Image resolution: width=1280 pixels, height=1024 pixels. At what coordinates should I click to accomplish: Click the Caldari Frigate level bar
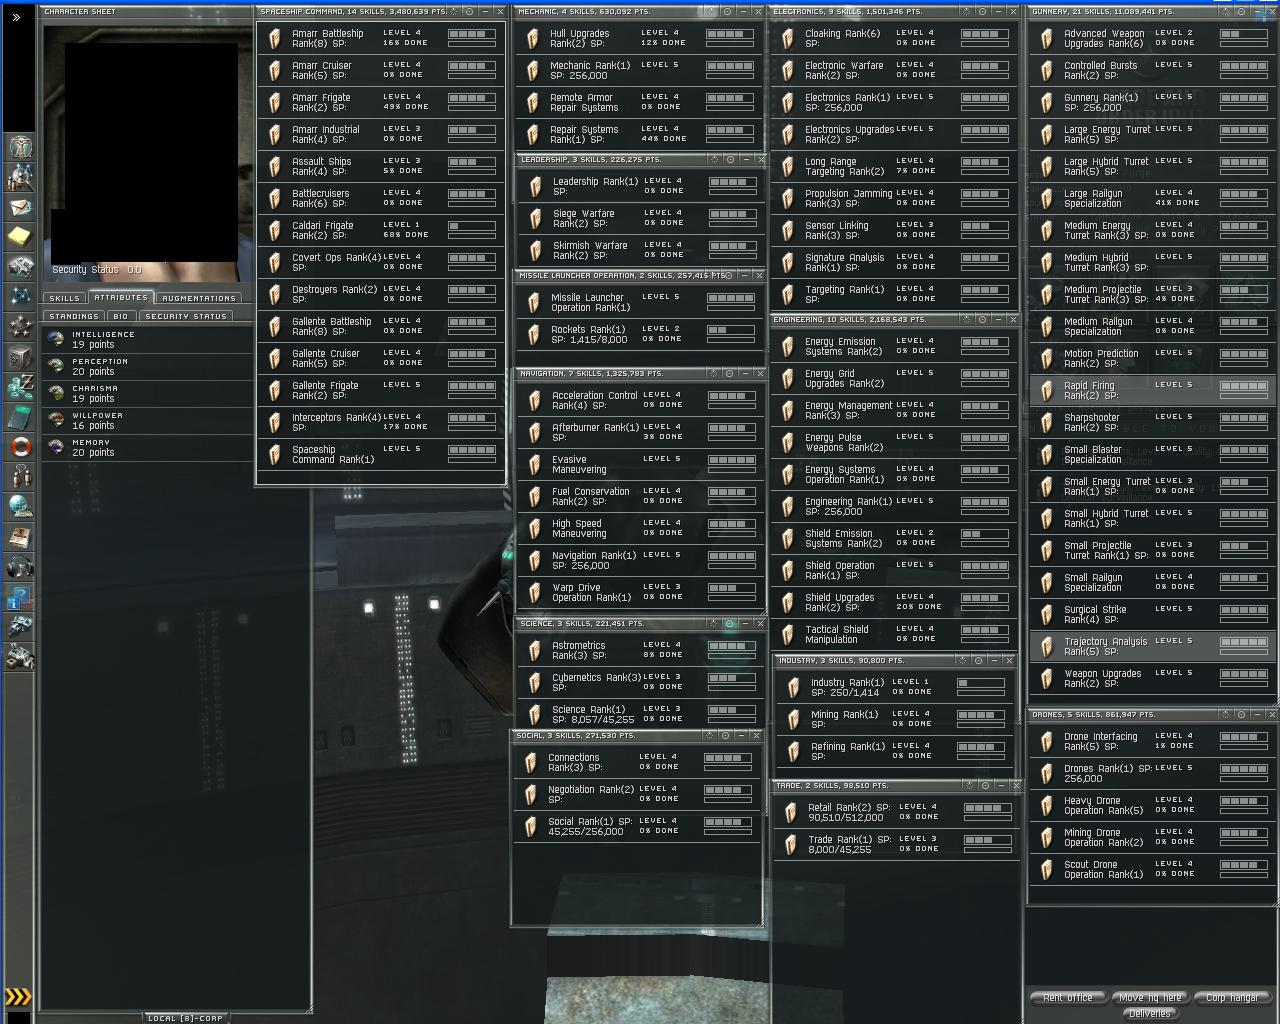(472, 226)
